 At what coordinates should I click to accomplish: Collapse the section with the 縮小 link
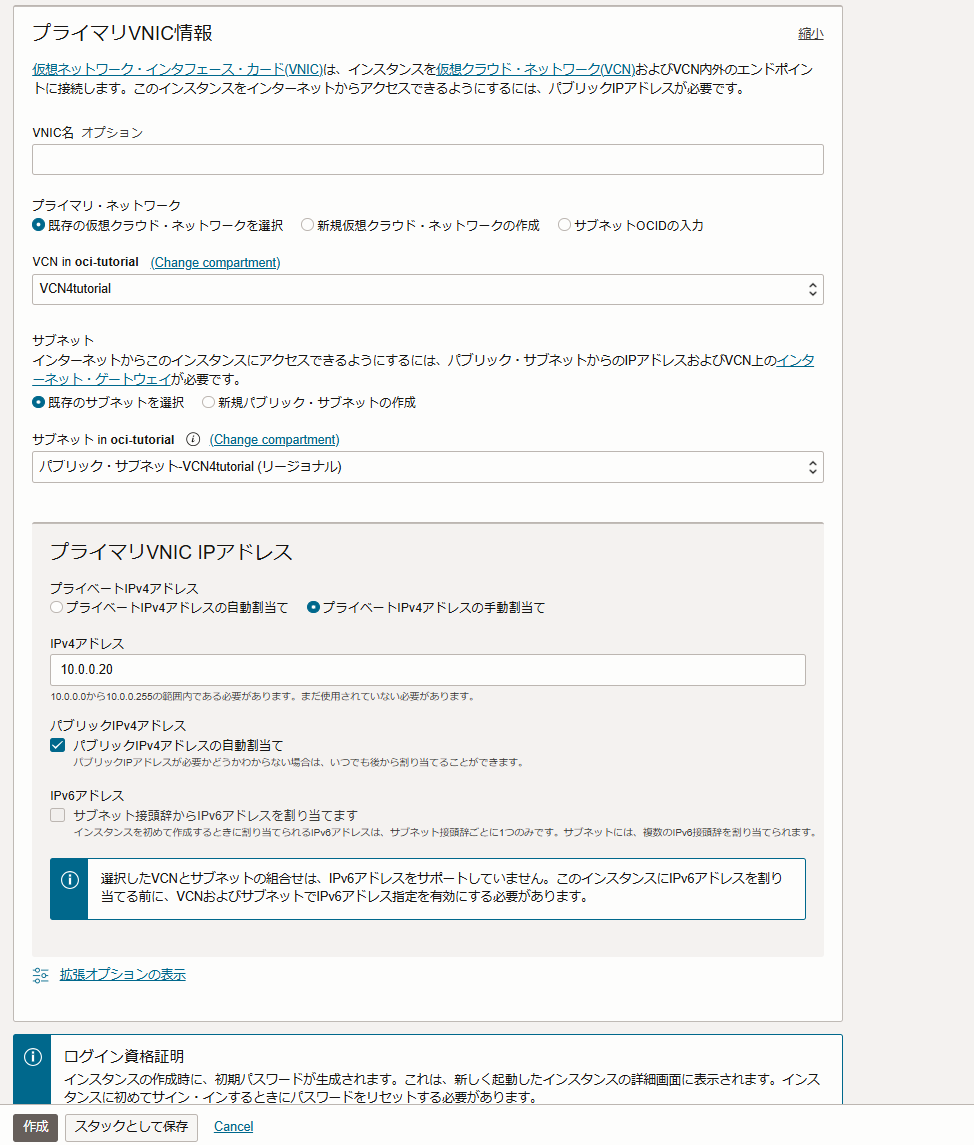(810, 33)
